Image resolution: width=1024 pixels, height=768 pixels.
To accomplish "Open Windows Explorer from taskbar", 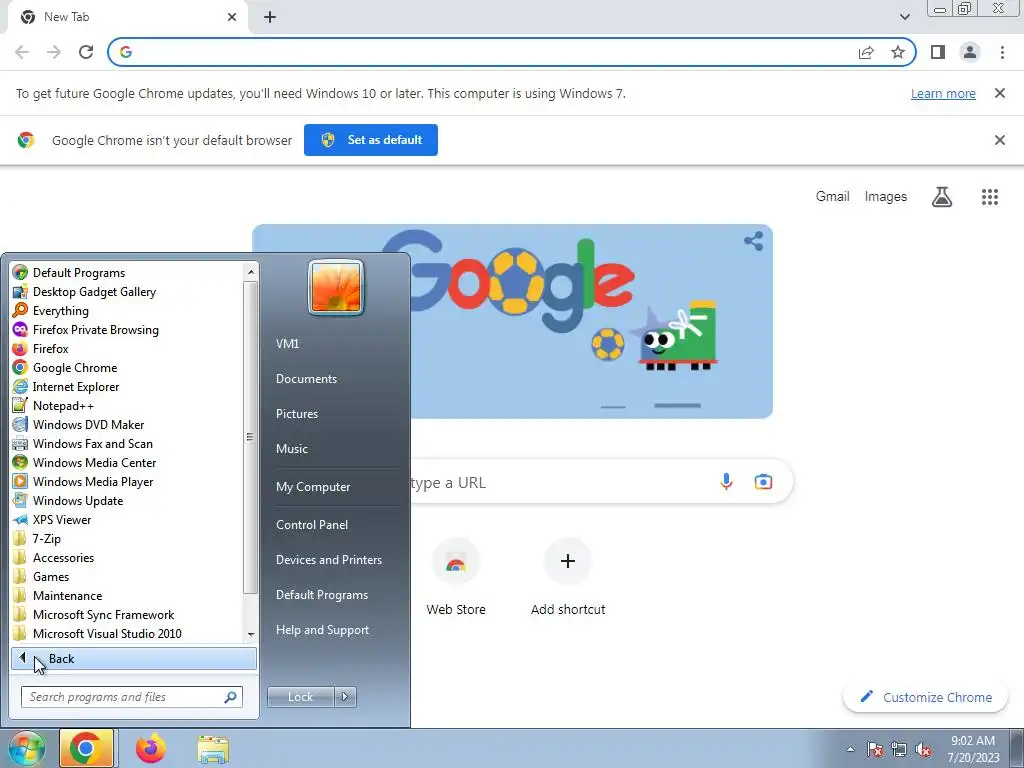I will 213,748.
